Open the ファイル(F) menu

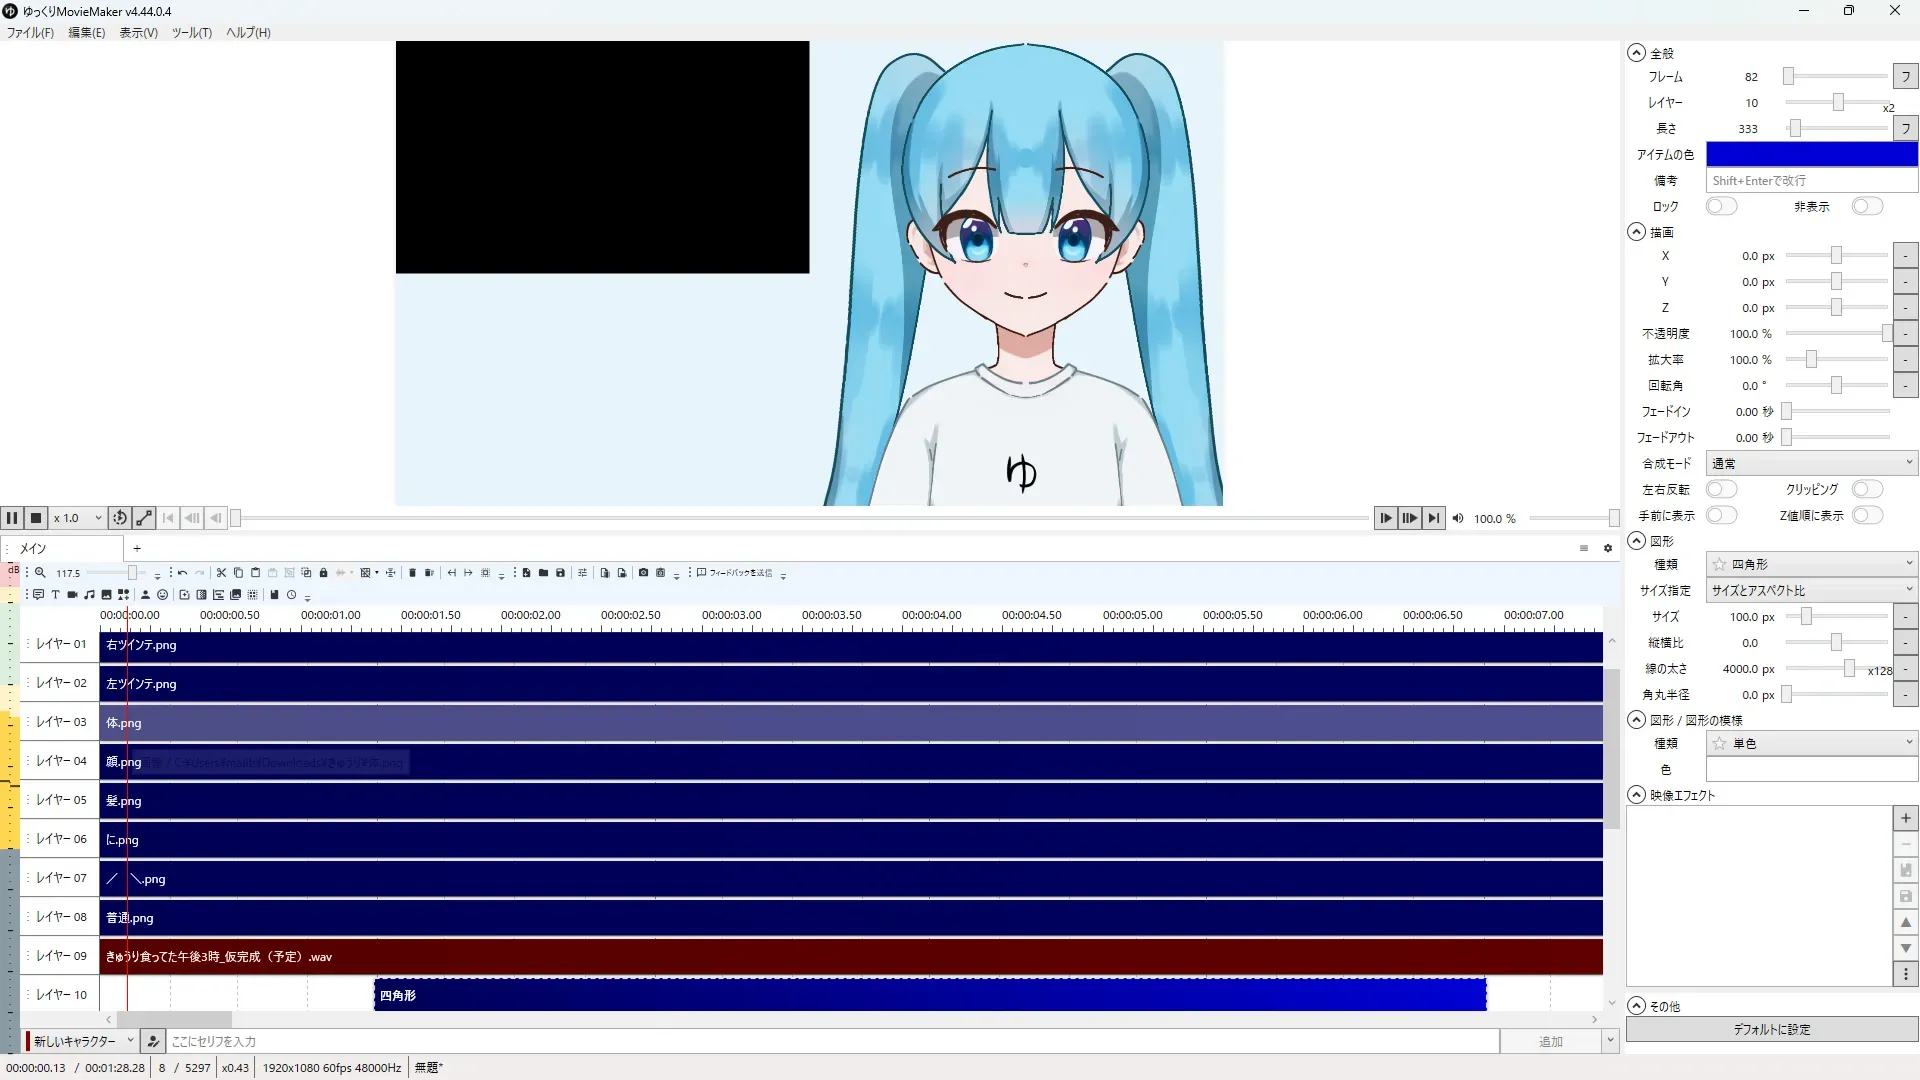(30, 32)
